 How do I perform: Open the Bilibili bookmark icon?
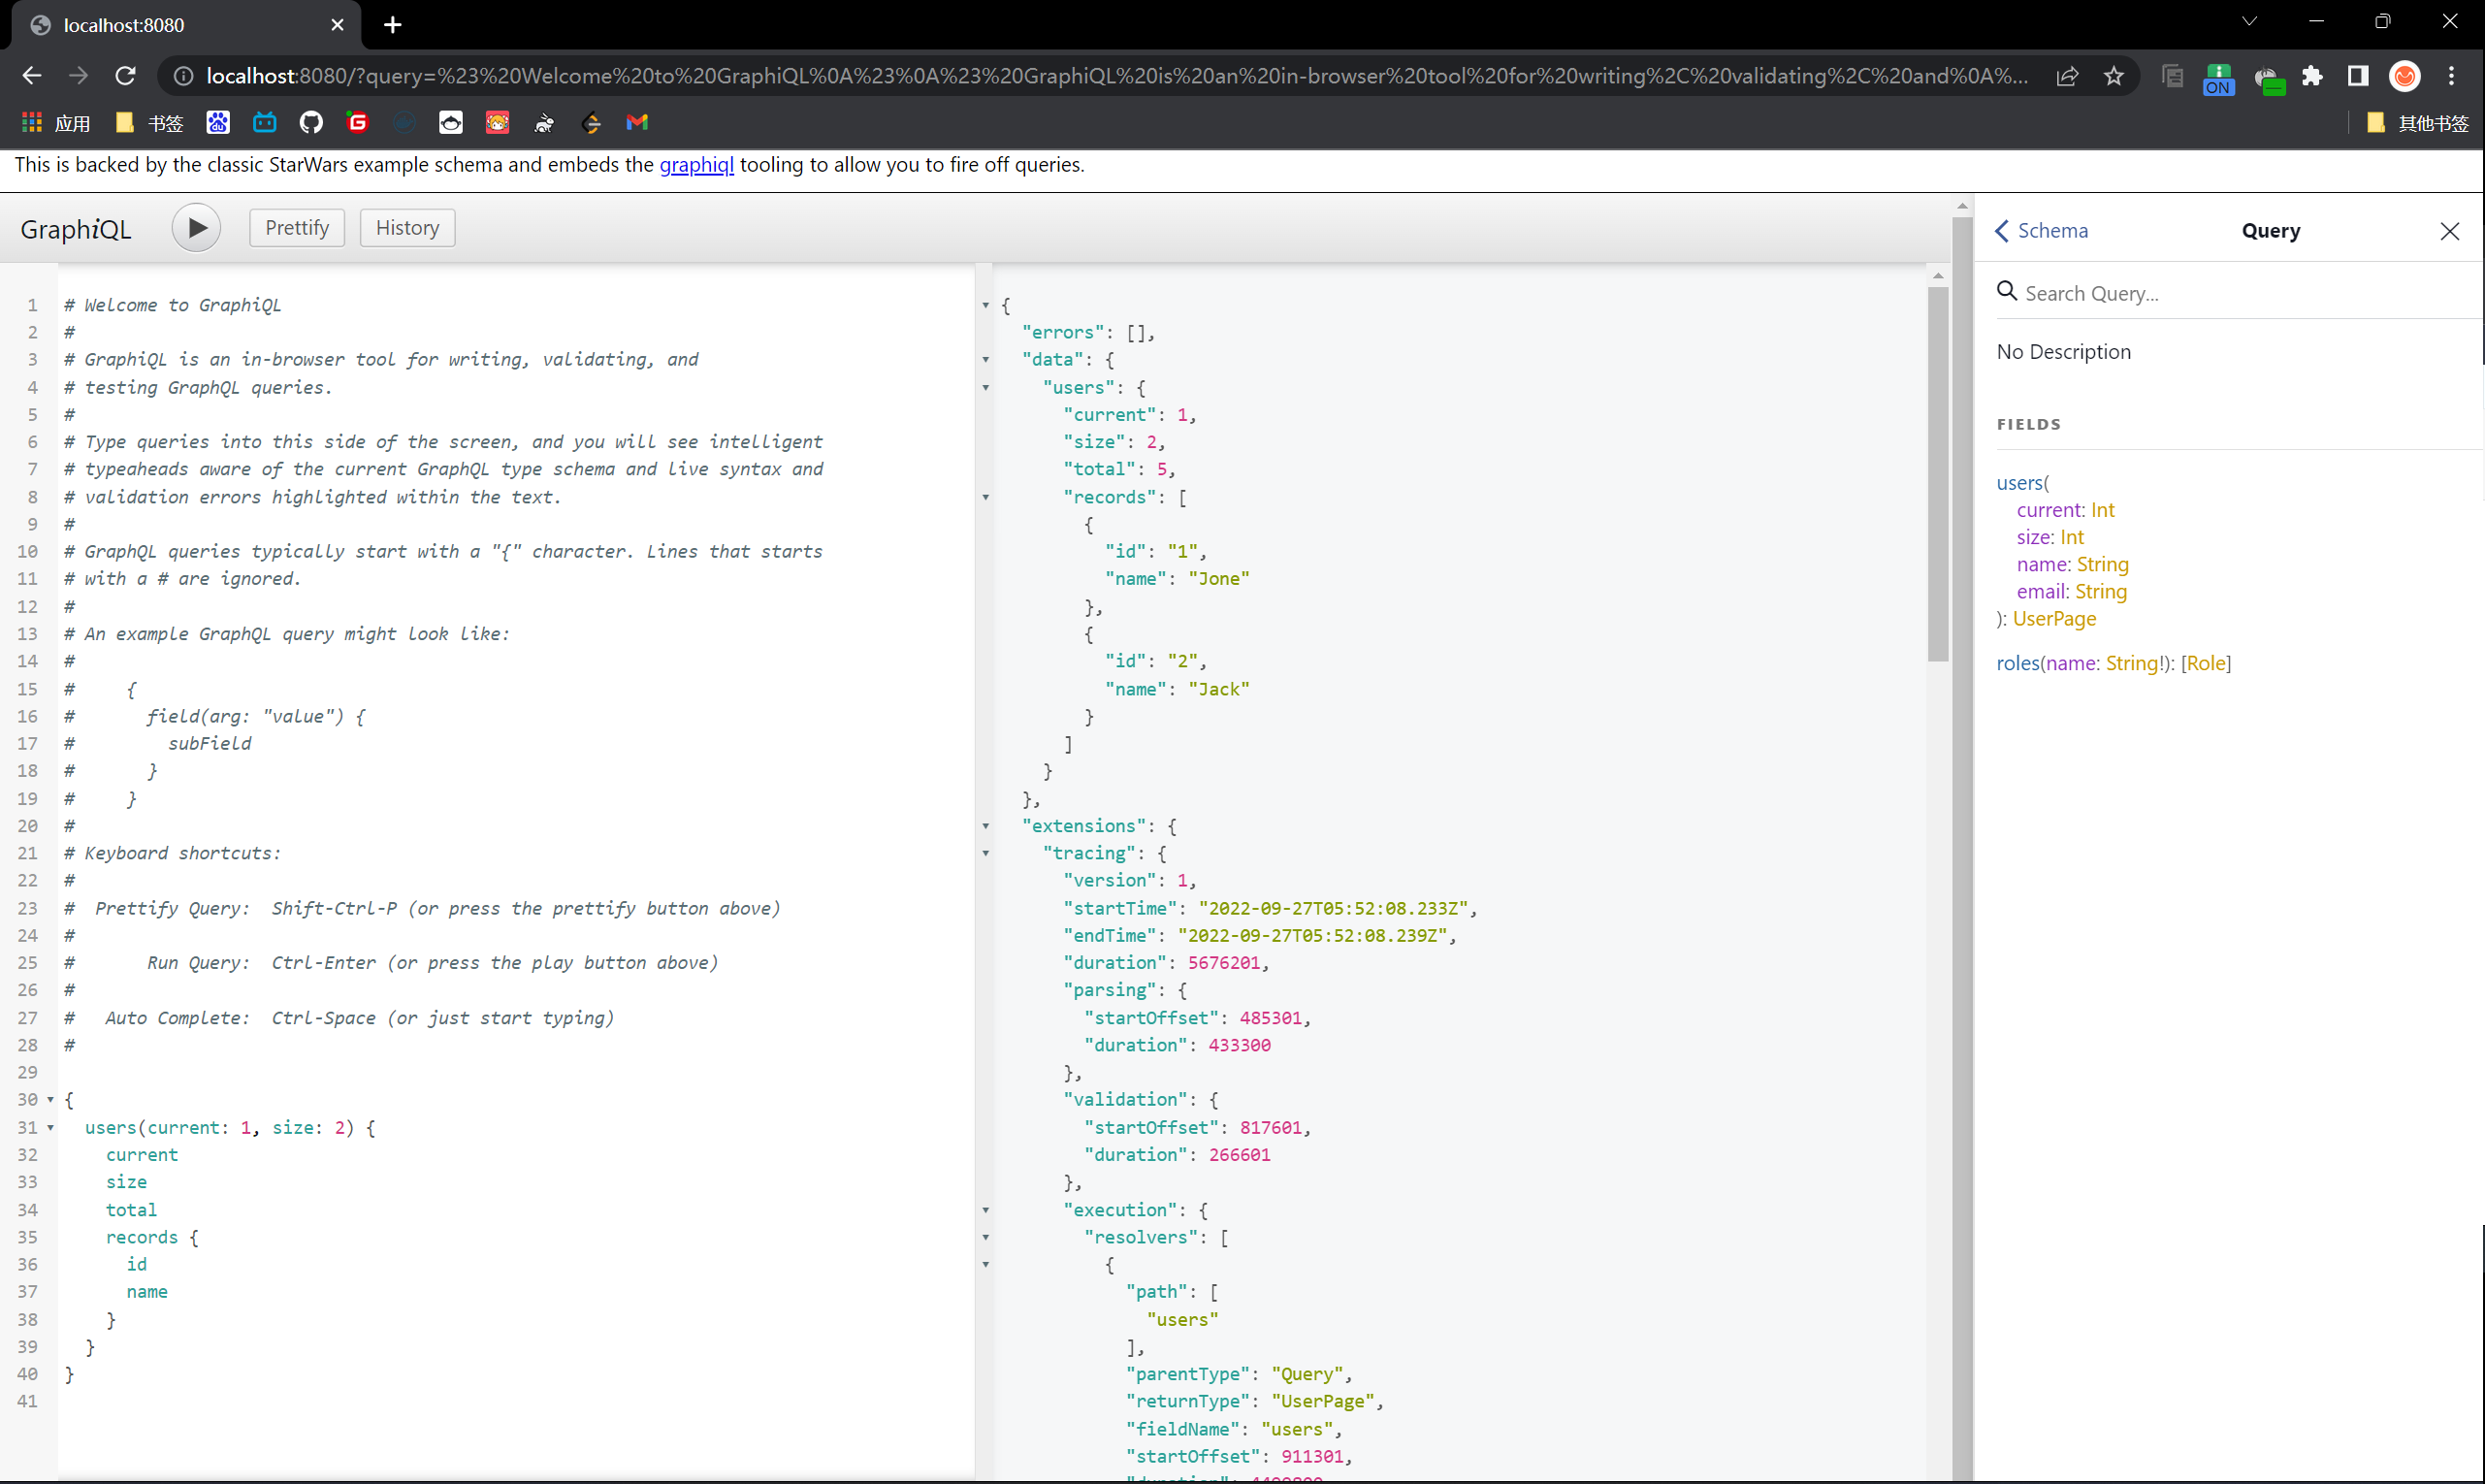pos(264,122)
